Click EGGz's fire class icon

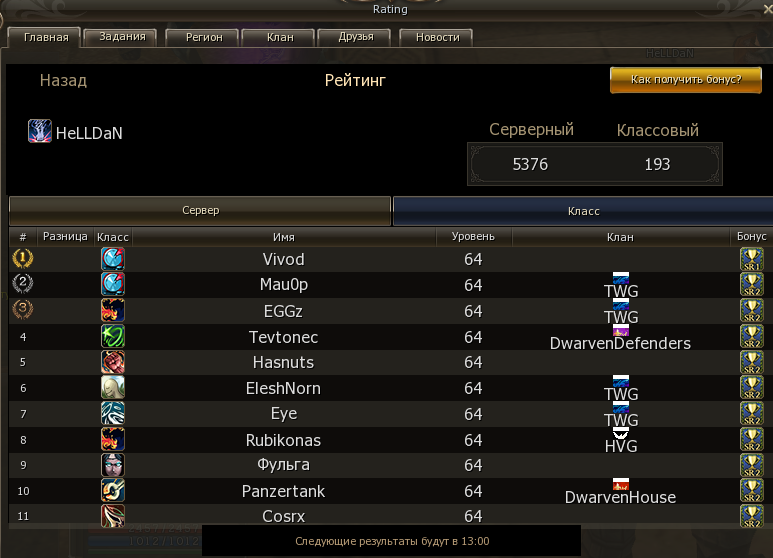tap(113, 311)
